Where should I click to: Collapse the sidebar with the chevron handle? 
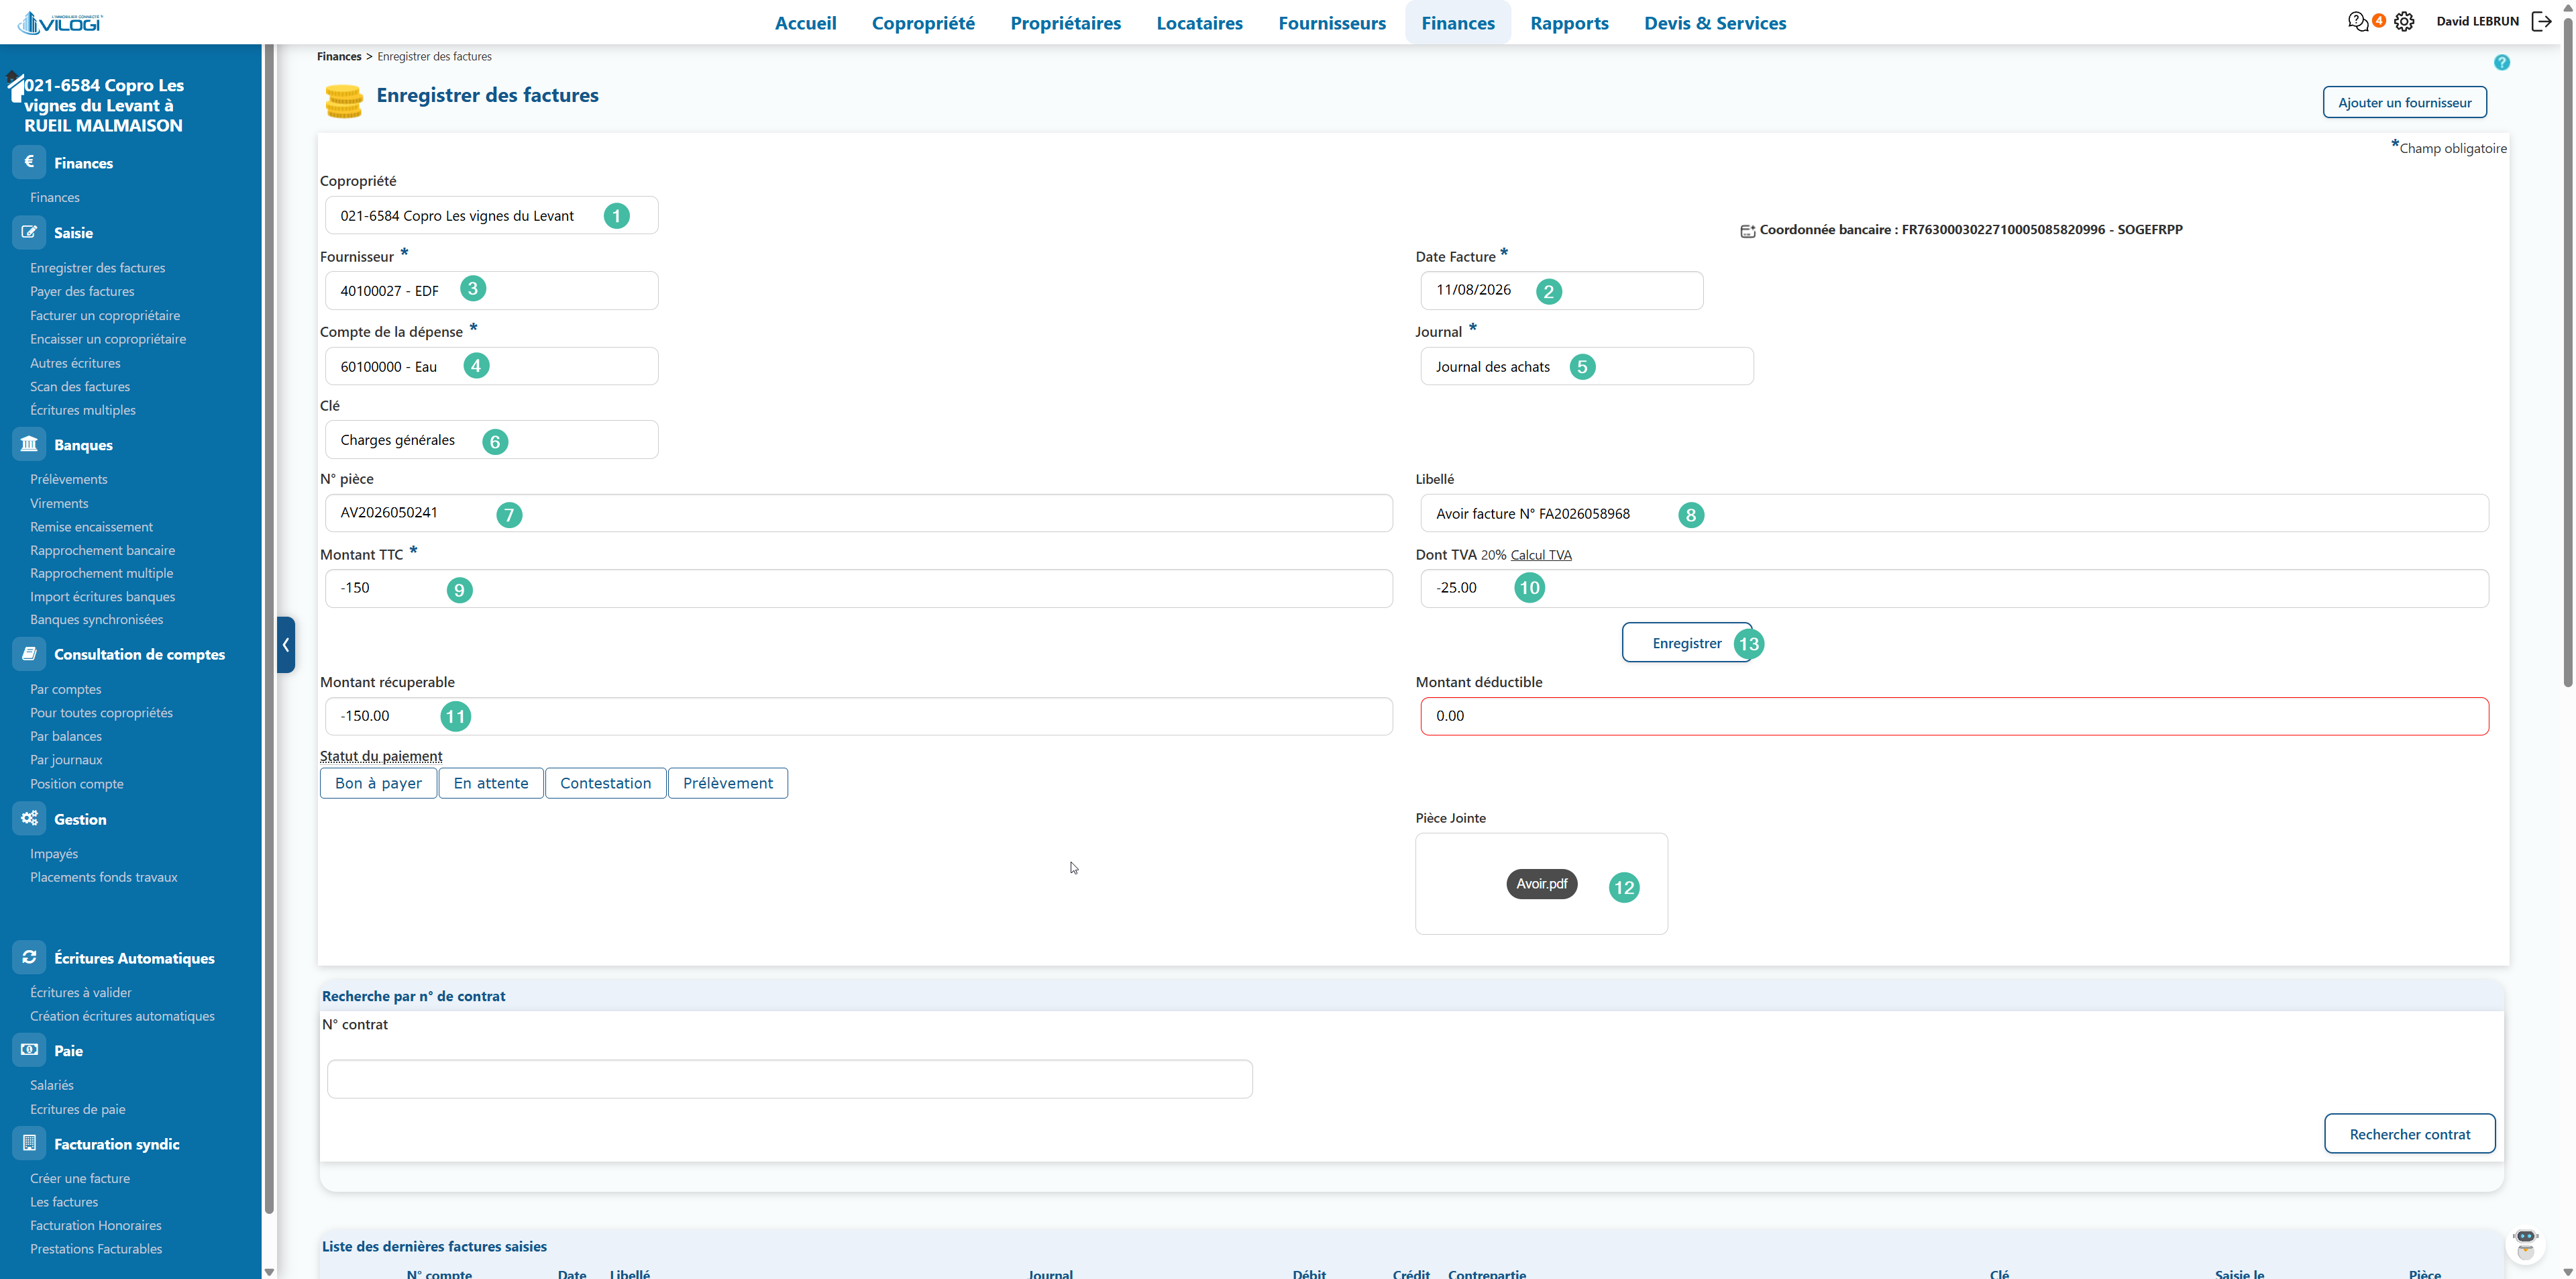(286, 645)
